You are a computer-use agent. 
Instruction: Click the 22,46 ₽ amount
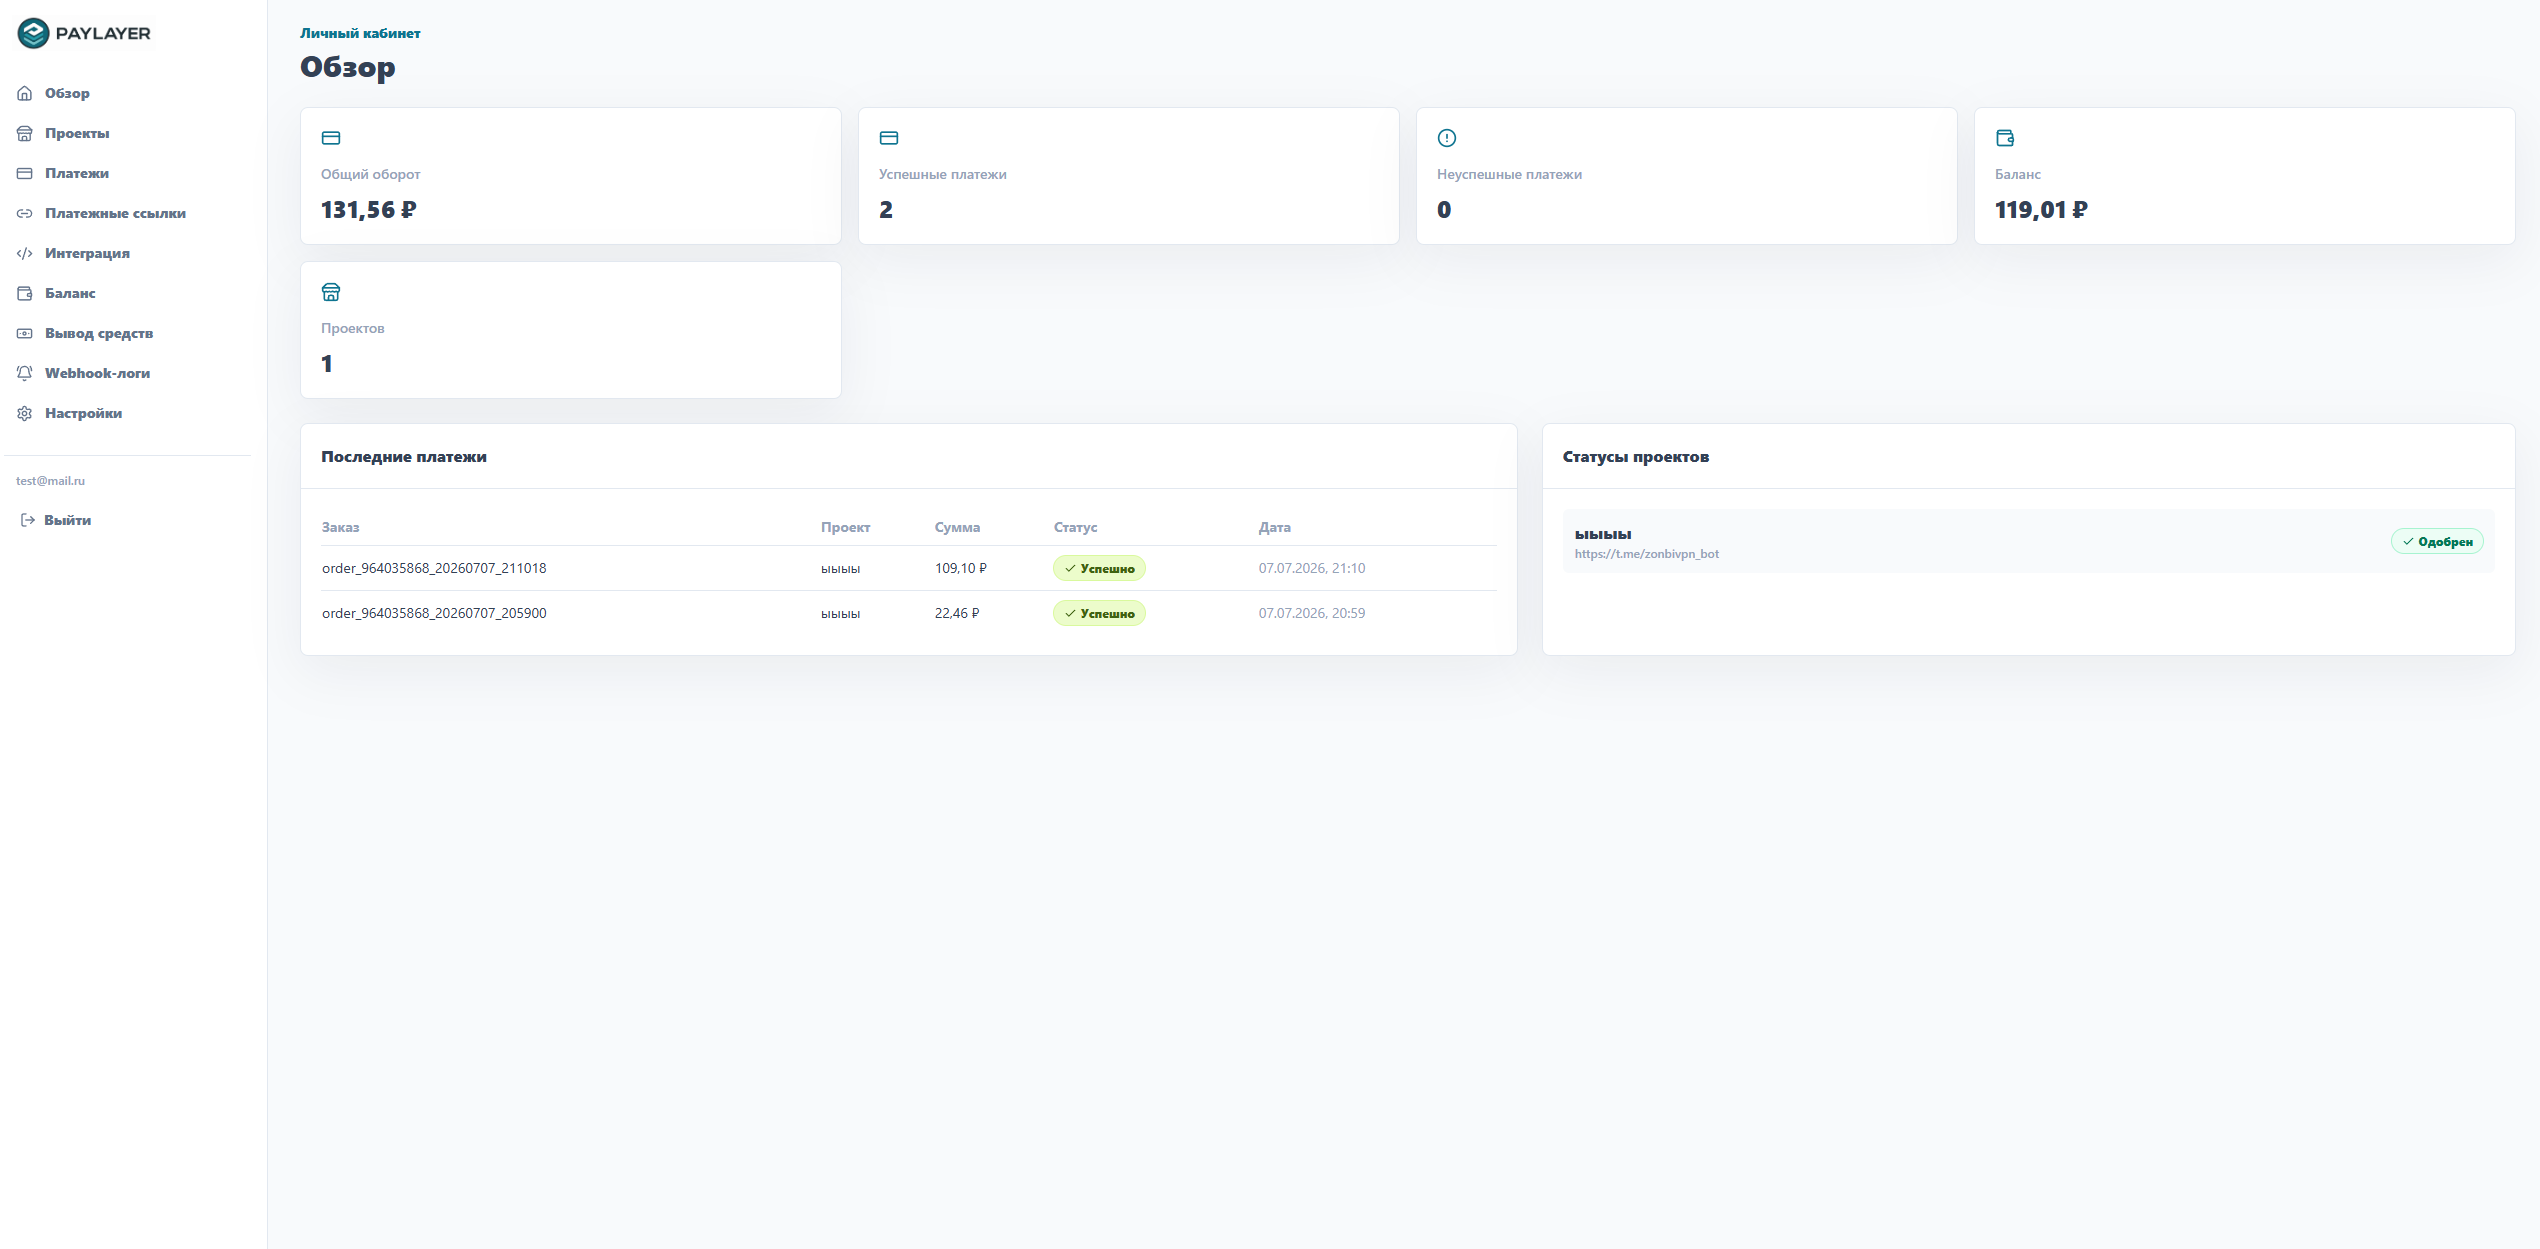tap(957, 613)
